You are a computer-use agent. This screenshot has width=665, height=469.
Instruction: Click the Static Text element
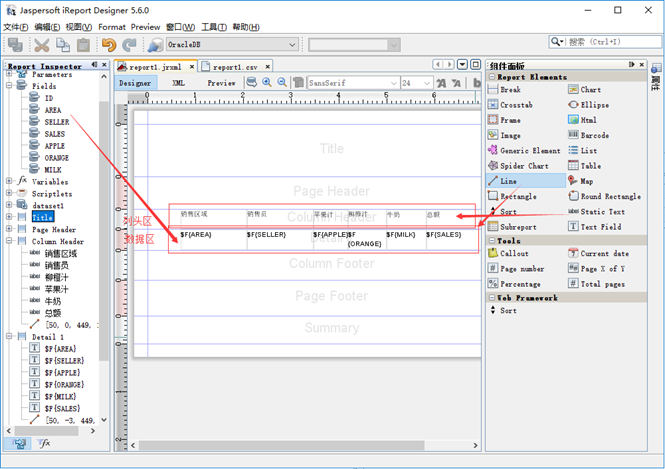pyautogui.click(x=602, y=212)
